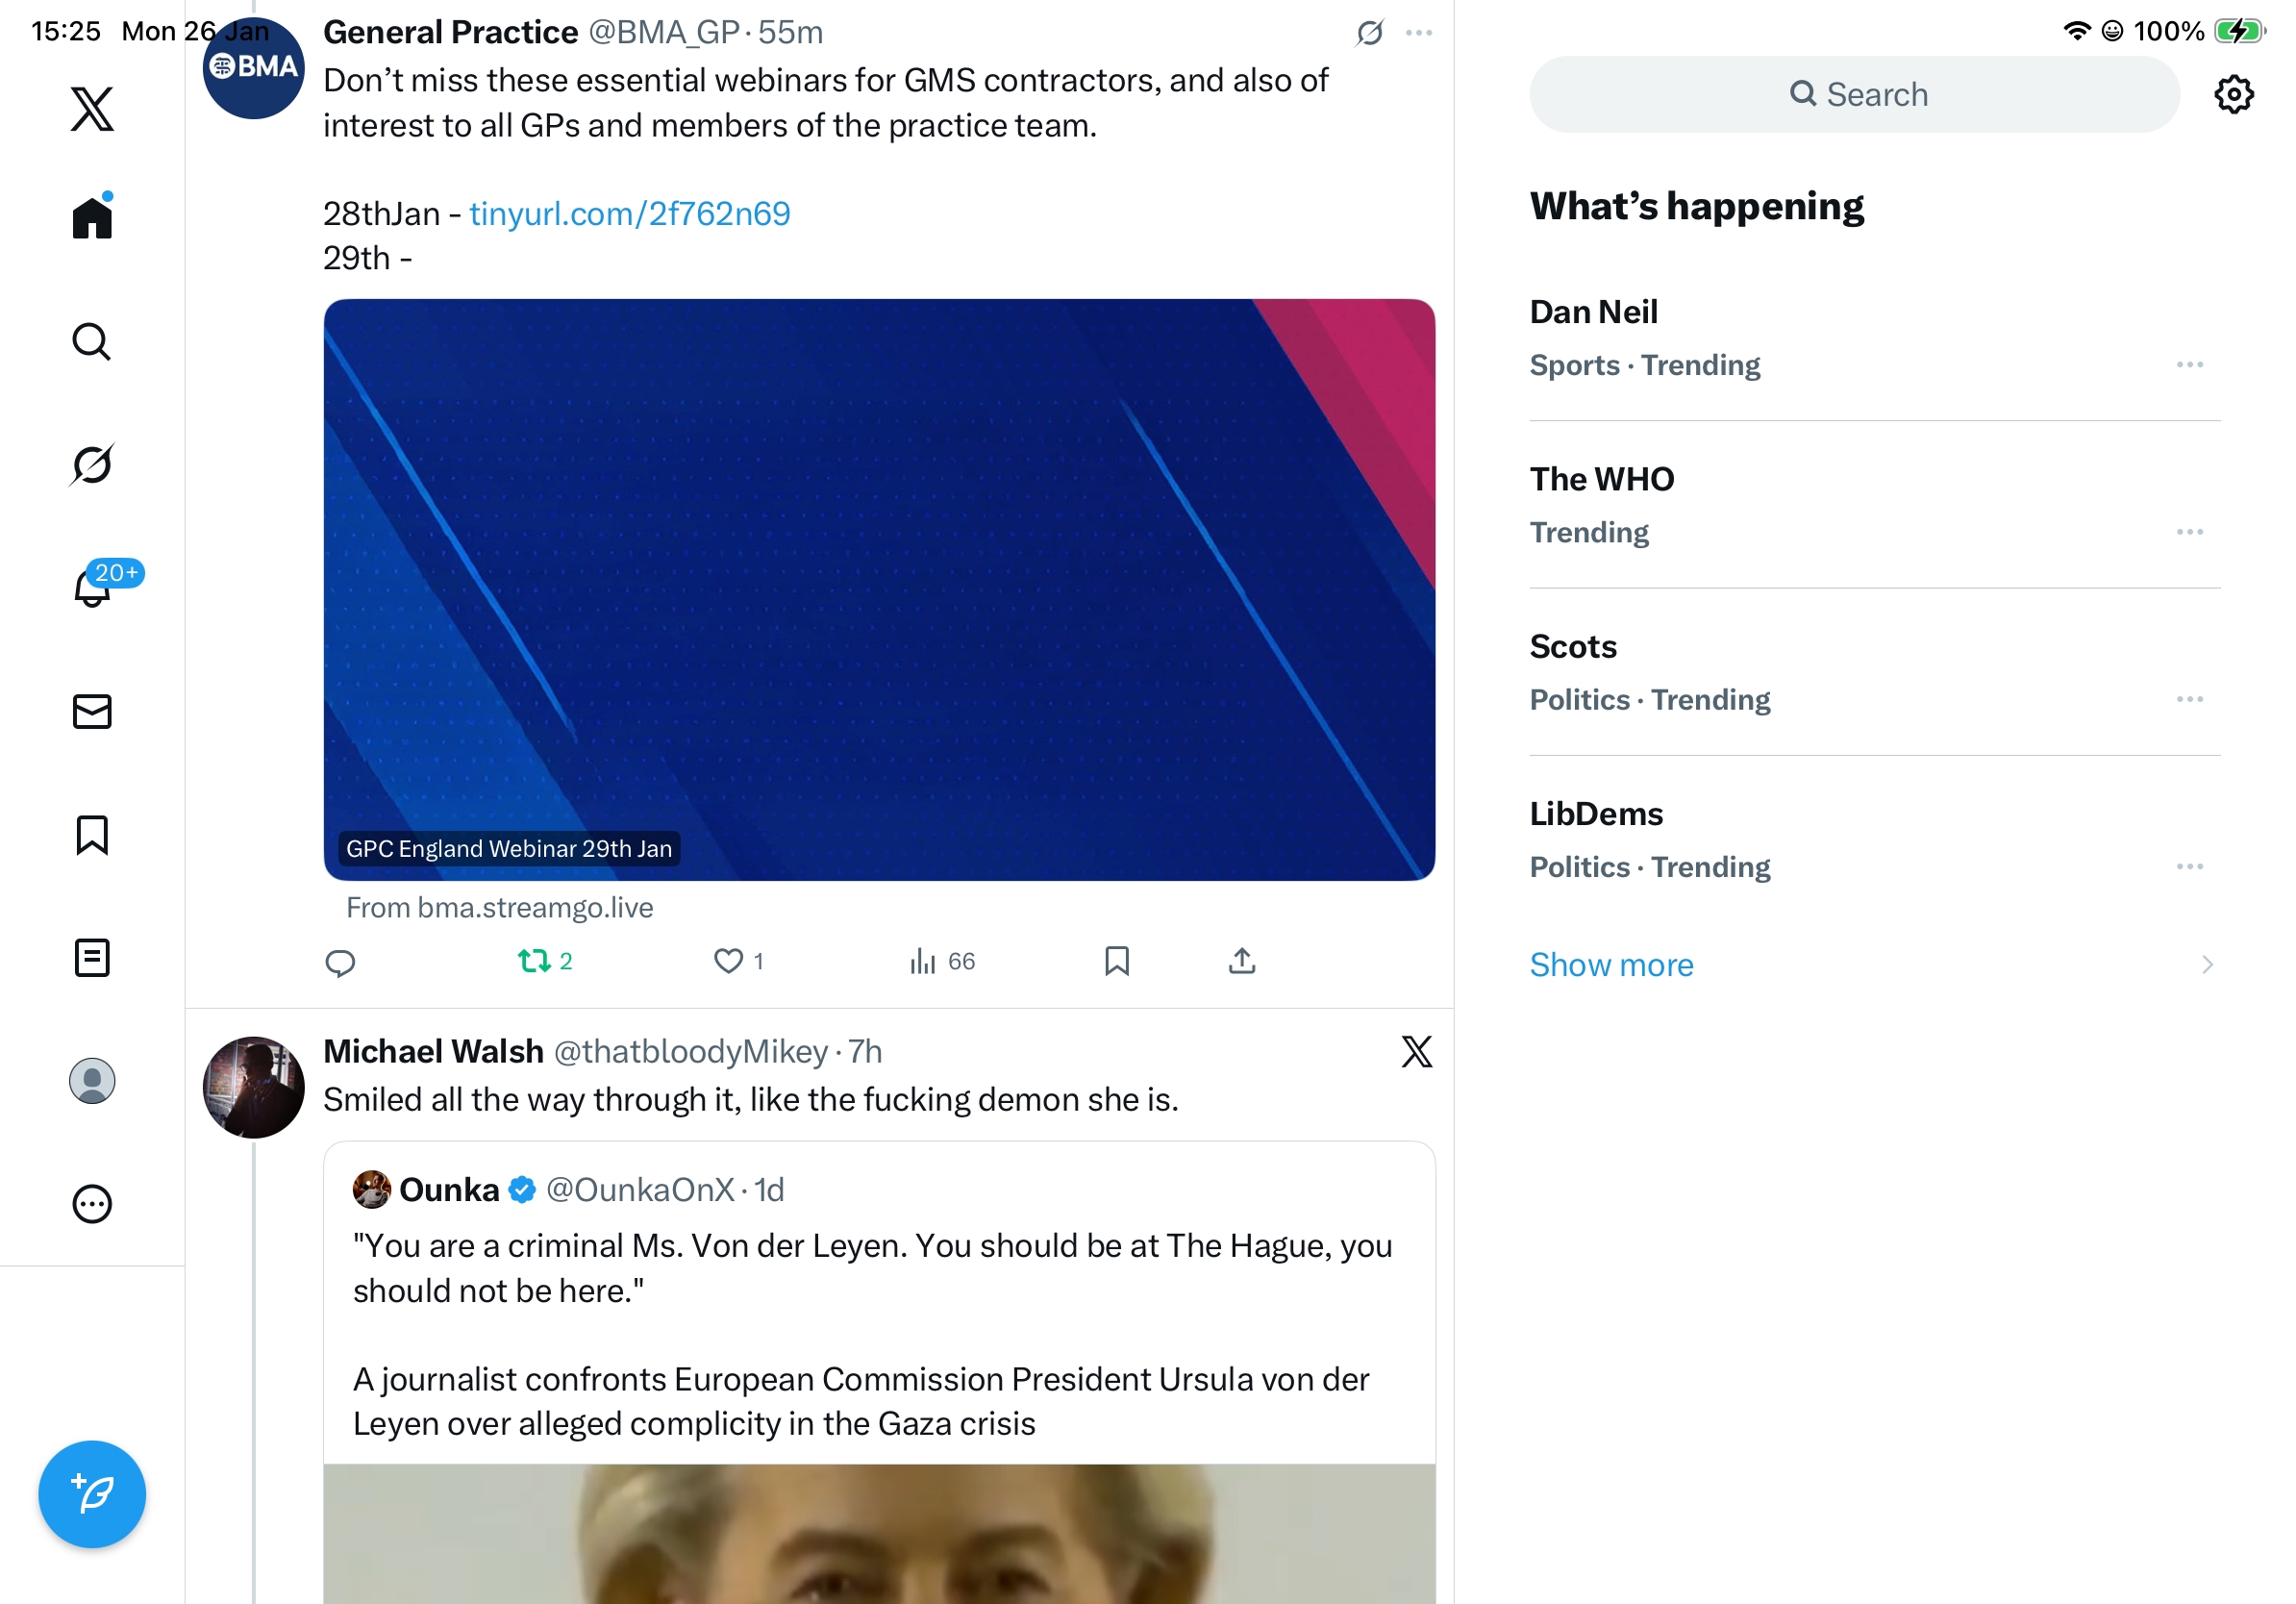Click Show more under trends
Image resolution: width=2296 pixels, height=1604 pixels.
[1611, 965]
